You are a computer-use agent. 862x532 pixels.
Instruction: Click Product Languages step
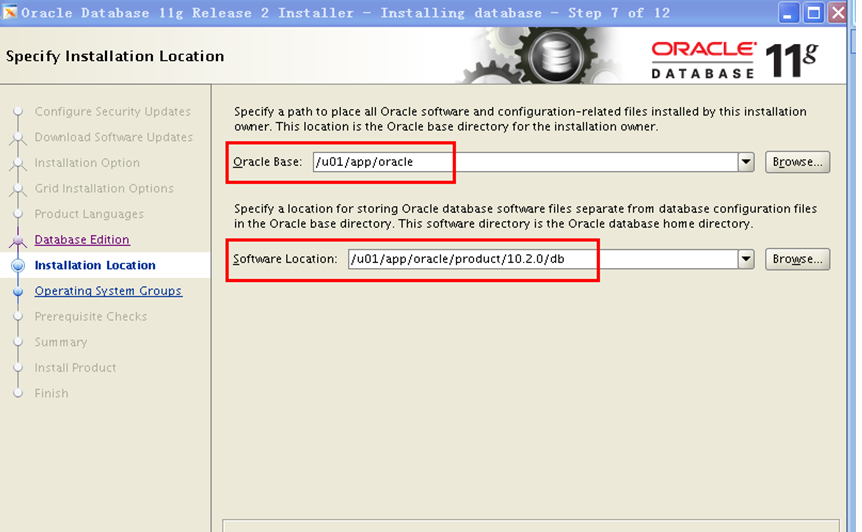pos(89,214)
